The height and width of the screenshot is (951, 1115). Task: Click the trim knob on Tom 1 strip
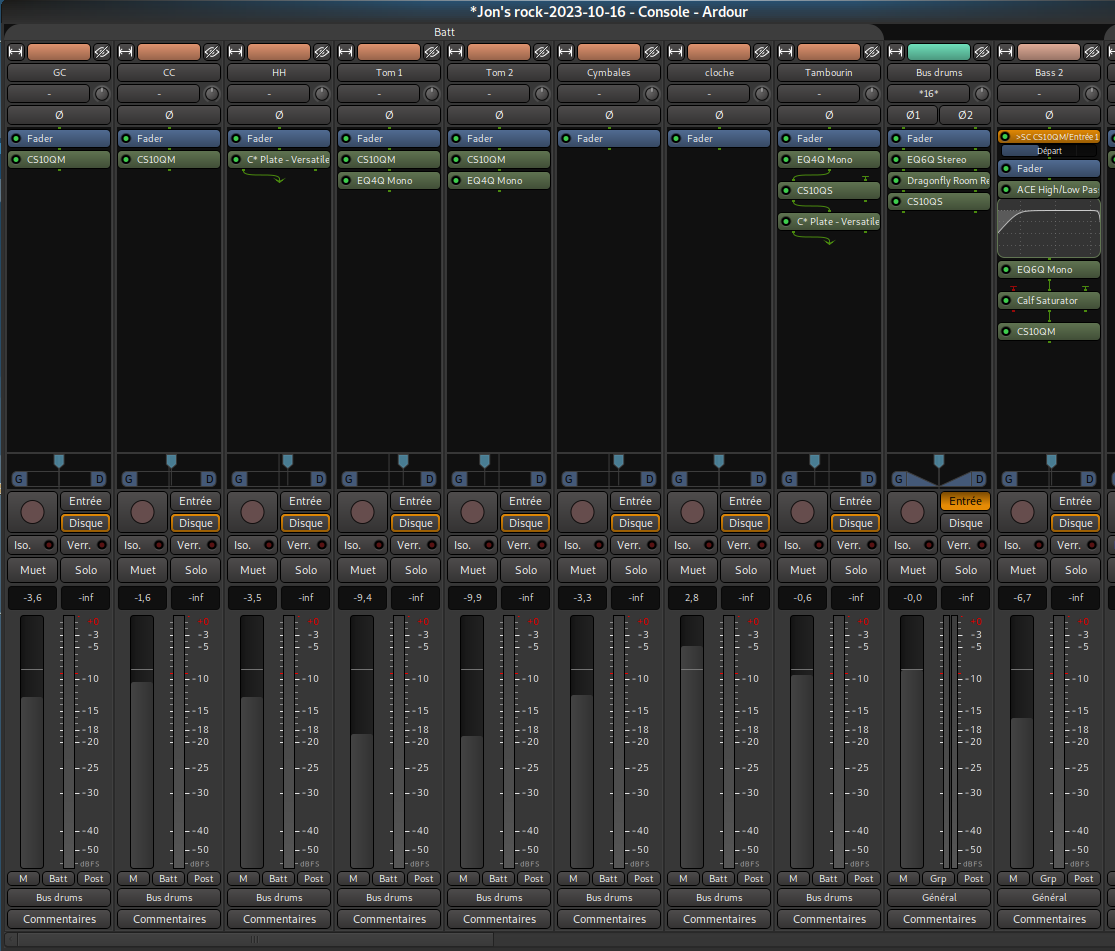point(432,93)
